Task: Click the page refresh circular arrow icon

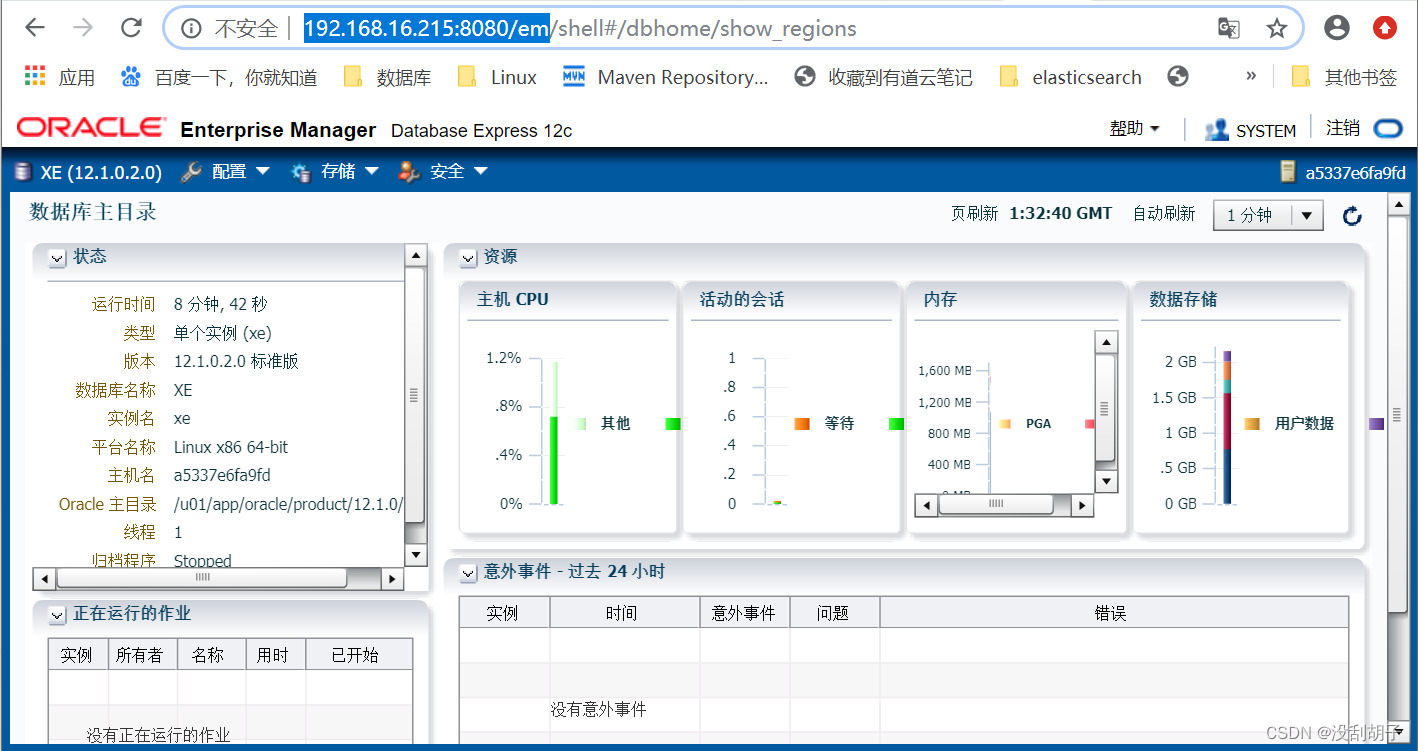Action: pos(1352,216)
